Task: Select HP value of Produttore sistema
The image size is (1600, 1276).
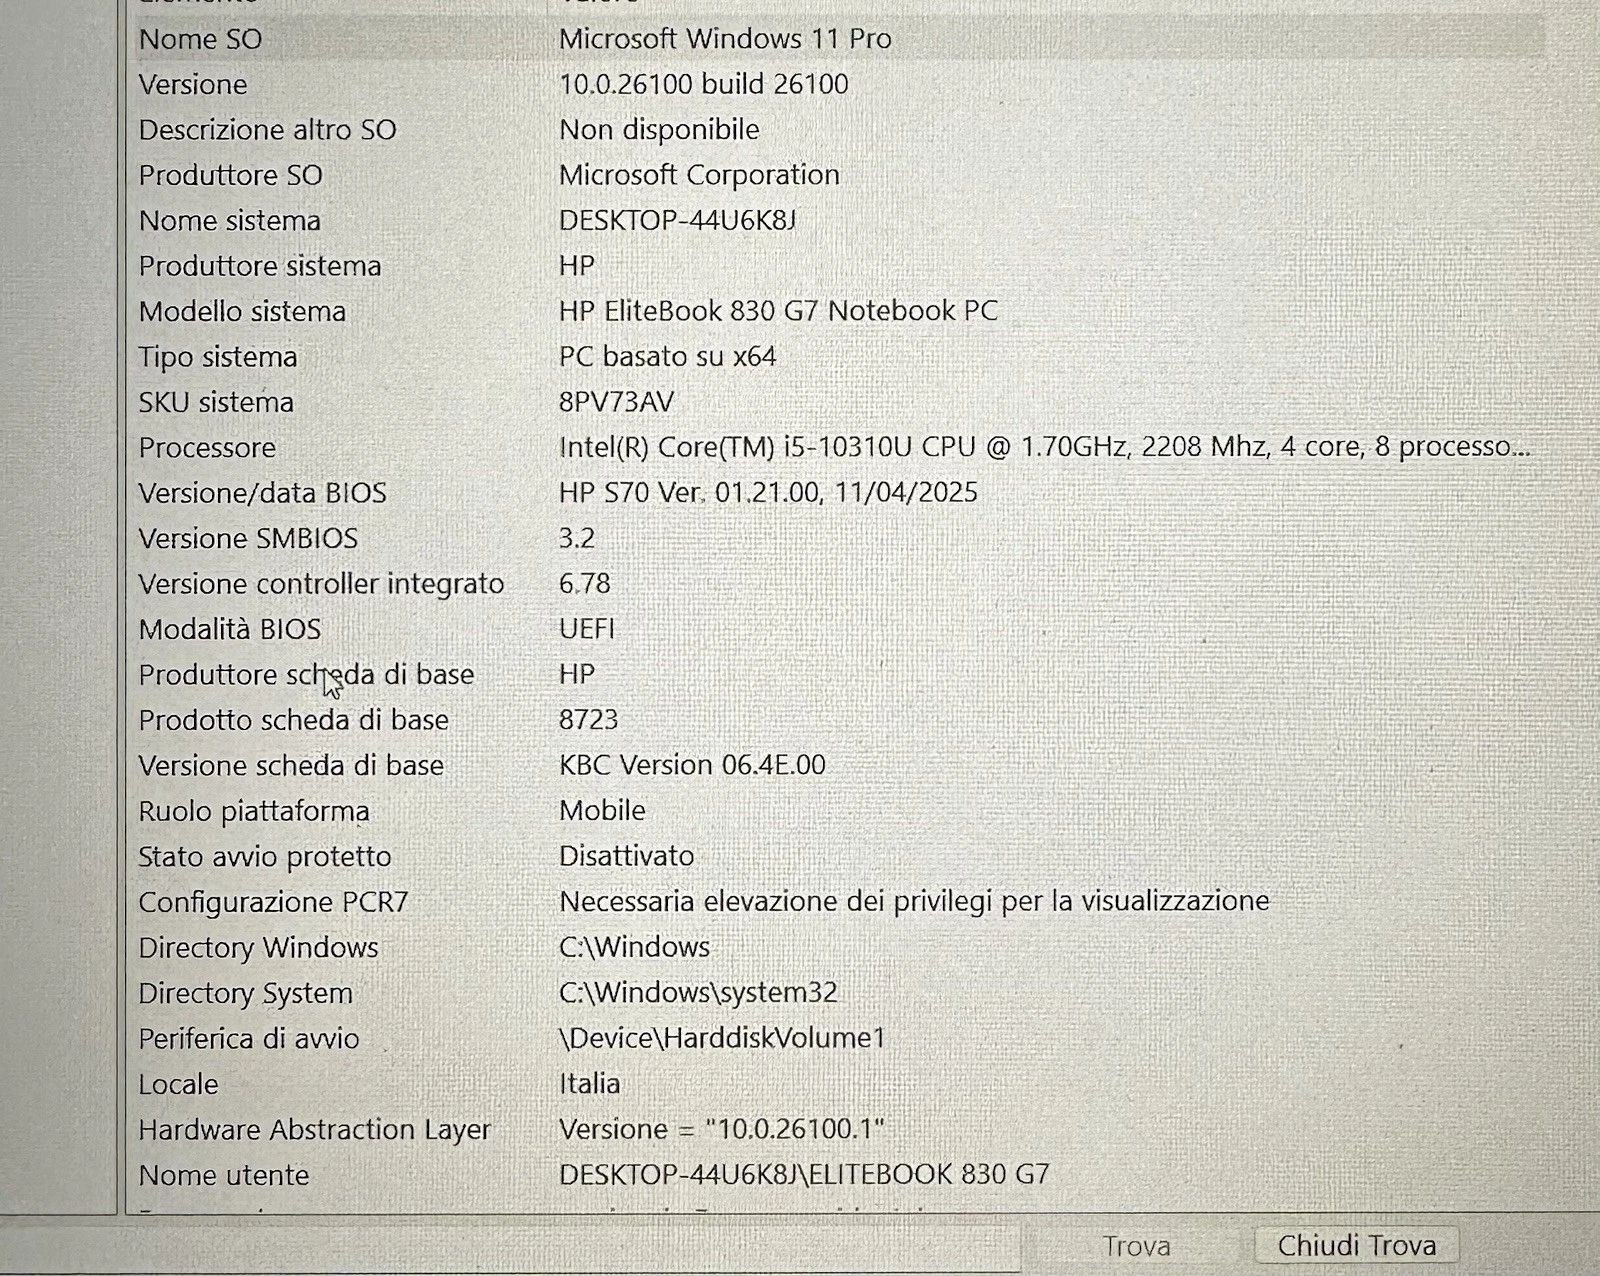Action: tap(577, 266)
